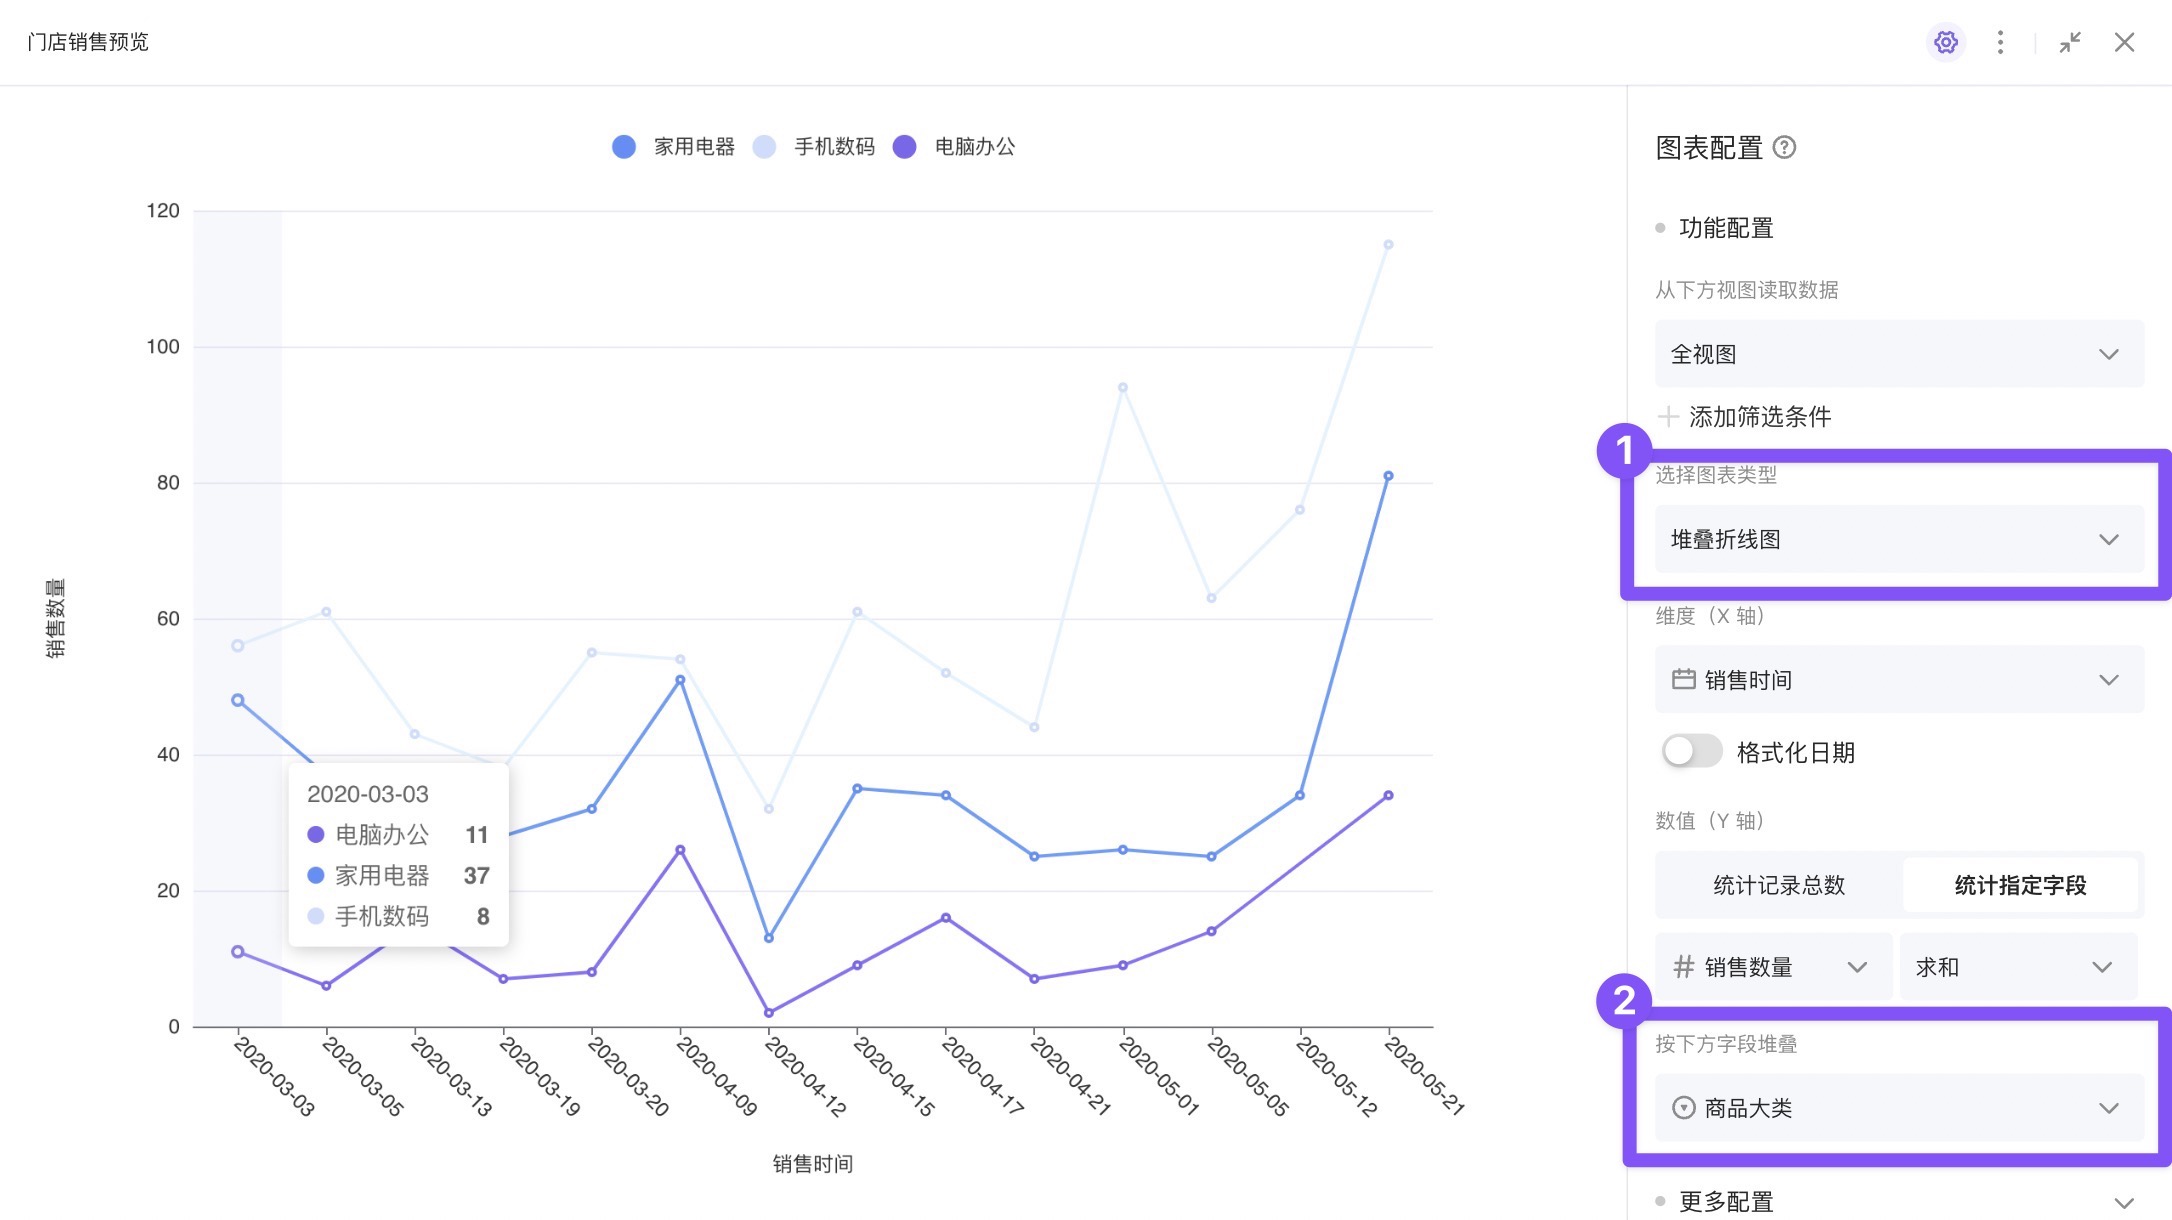This screenshot has height=1220, width=2172.
Task: Switch to 统计记录总数 tab
Action: coord(1778,885)
